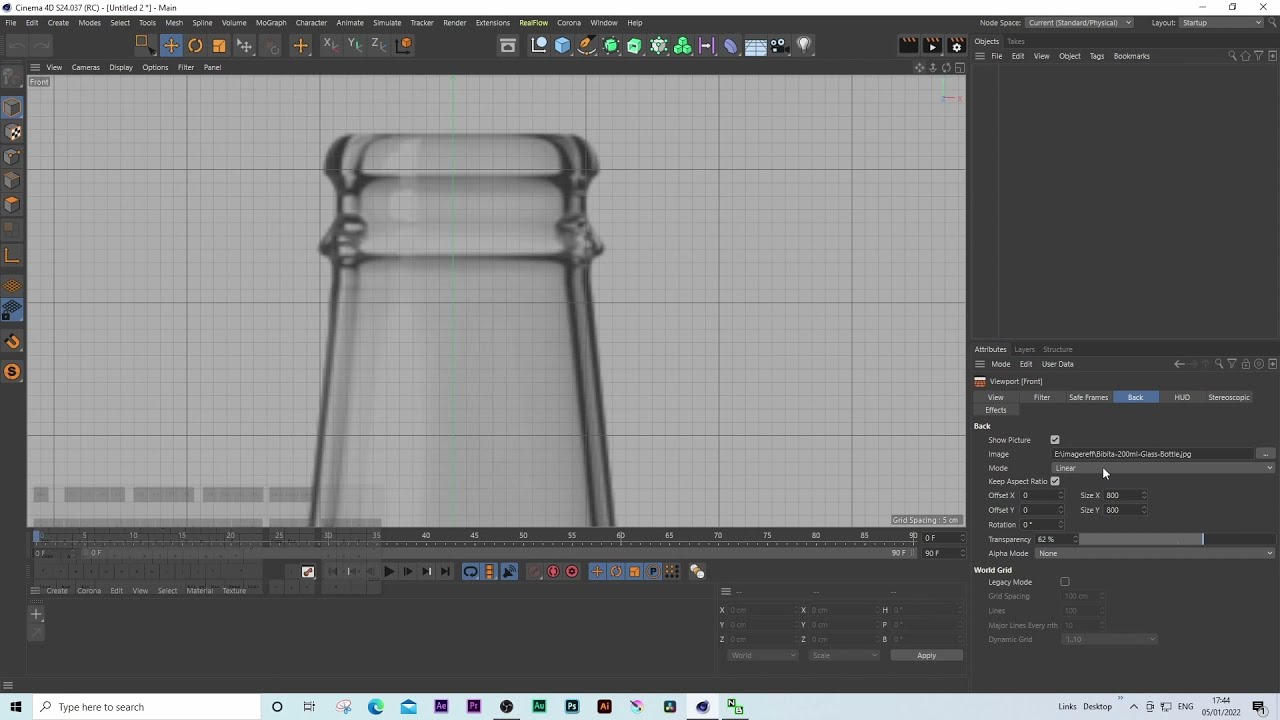Open Windows Start menu
The image size is (1280, 720).
point(15,707)
